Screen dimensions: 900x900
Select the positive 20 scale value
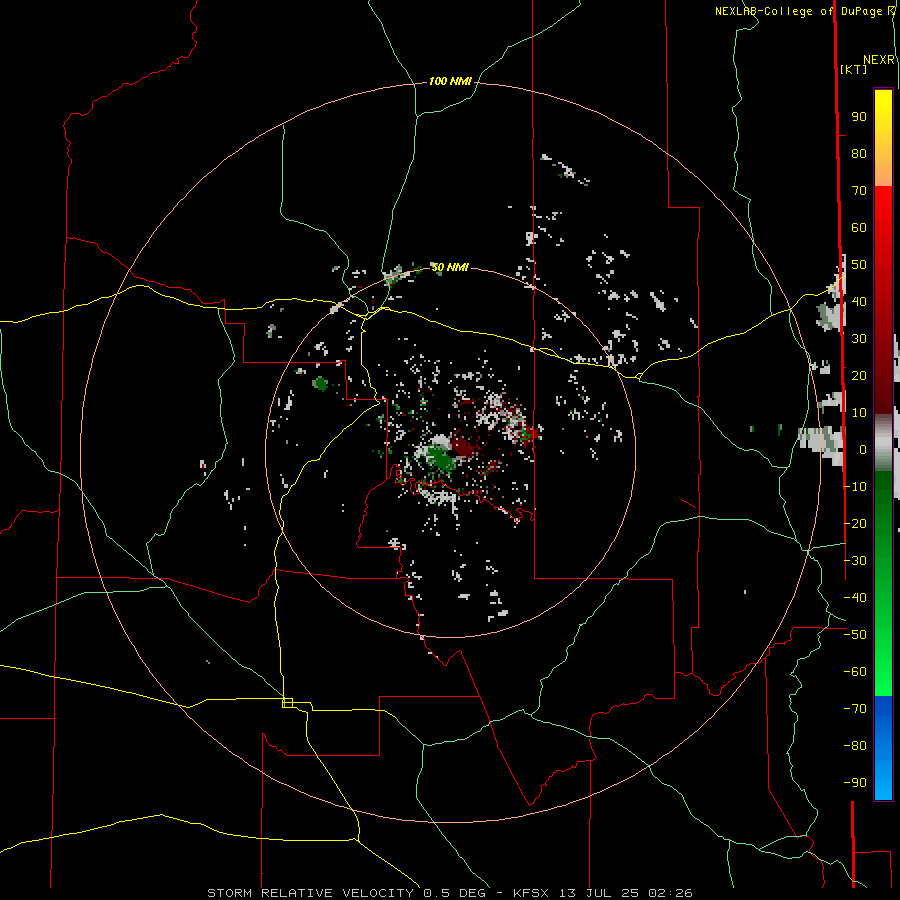tap(859, 376)
